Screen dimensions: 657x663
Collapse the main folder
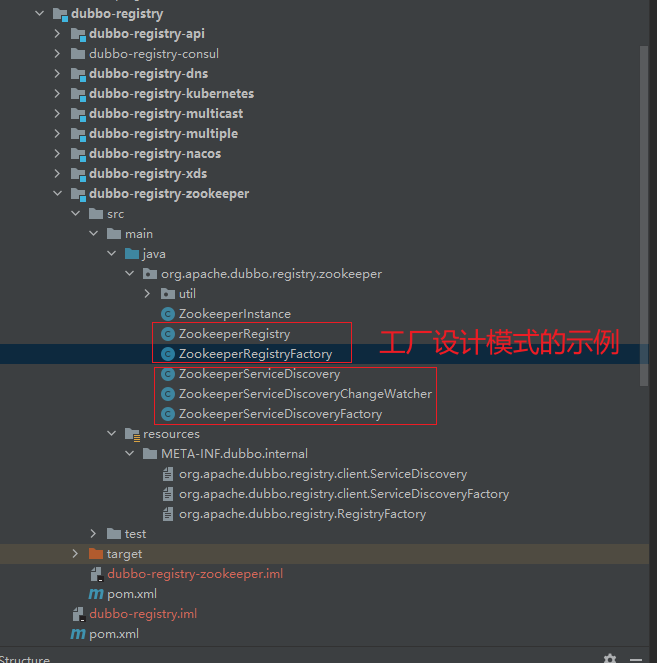pos(94,233)
